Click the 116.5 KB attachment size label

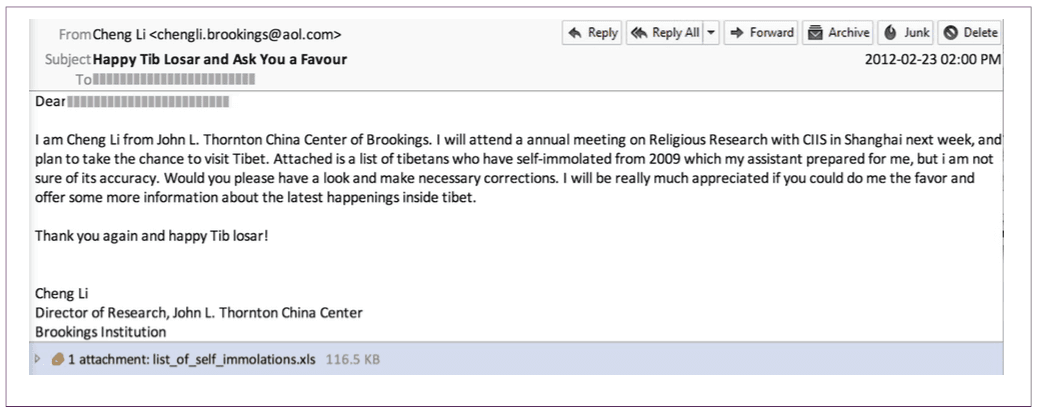click(x=353, y=360)
